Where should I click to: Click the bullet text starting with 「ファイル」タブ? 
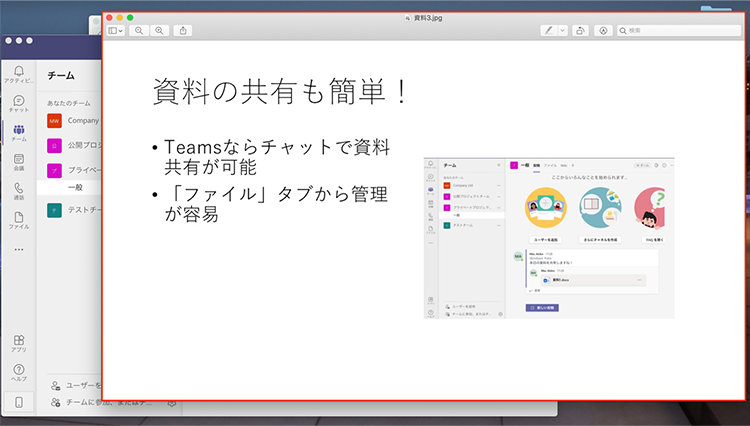[x=276, y=204]
